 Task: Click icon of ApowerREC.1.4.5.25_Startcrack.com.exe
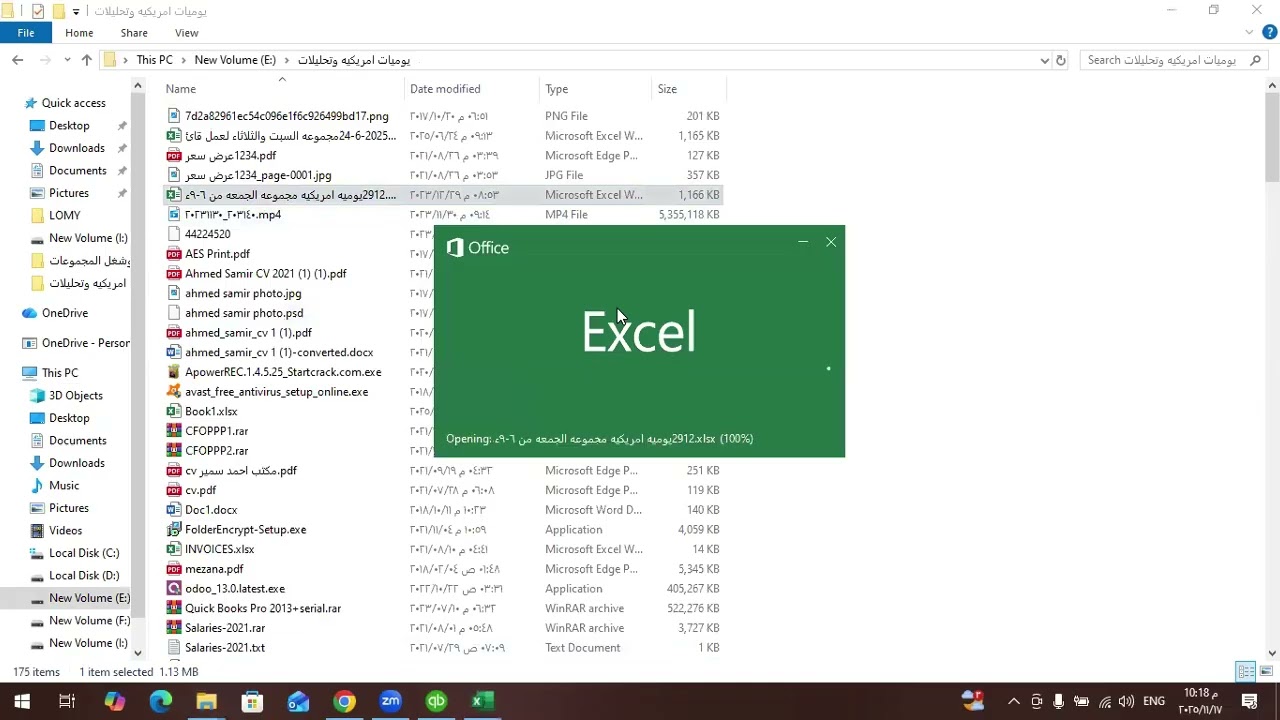[174, 372]
